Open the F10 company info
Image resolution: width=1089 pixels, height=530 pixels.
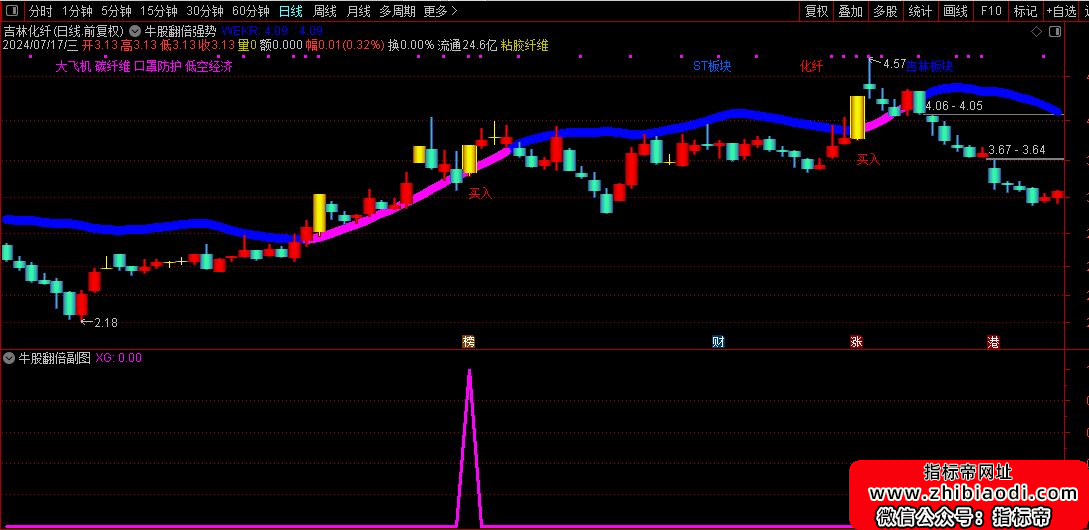point(990,11)
